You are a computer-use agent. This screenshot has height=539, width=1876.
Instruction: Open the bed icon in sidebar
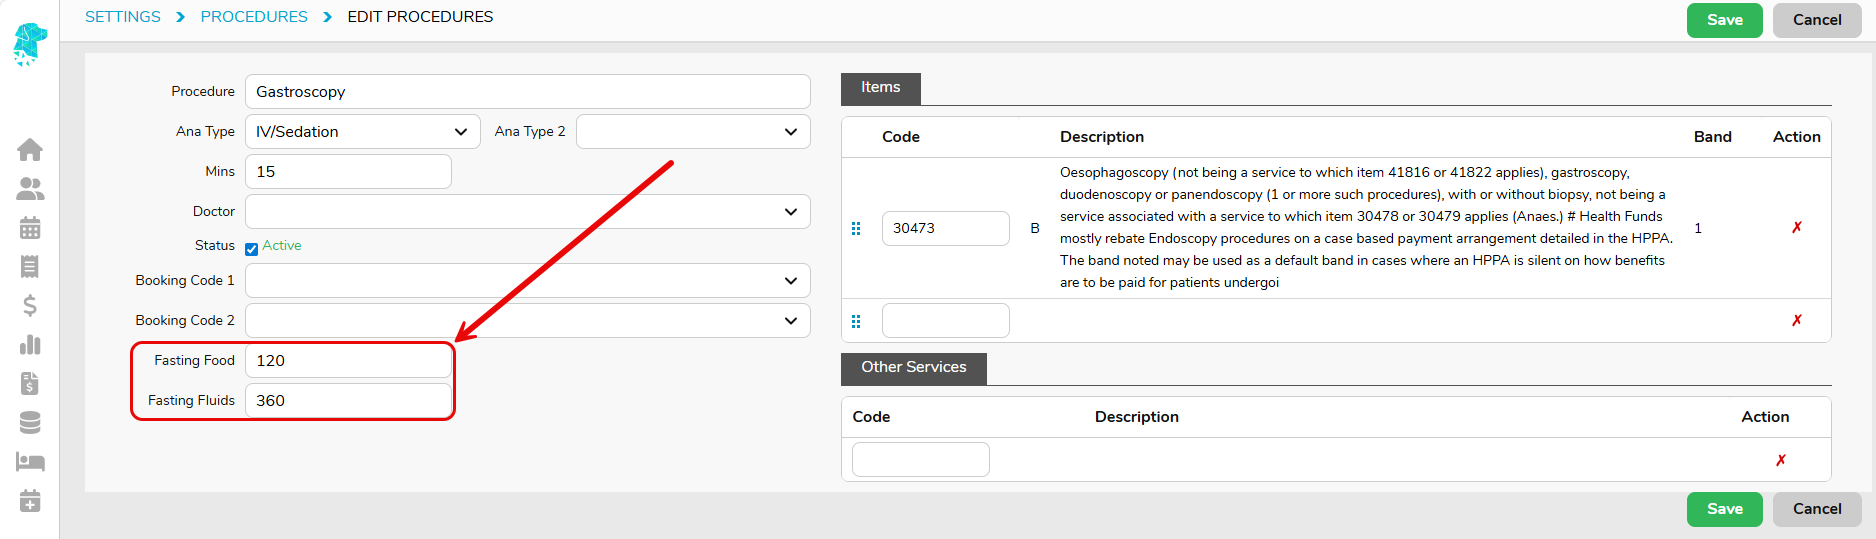(x=30, y=462)
